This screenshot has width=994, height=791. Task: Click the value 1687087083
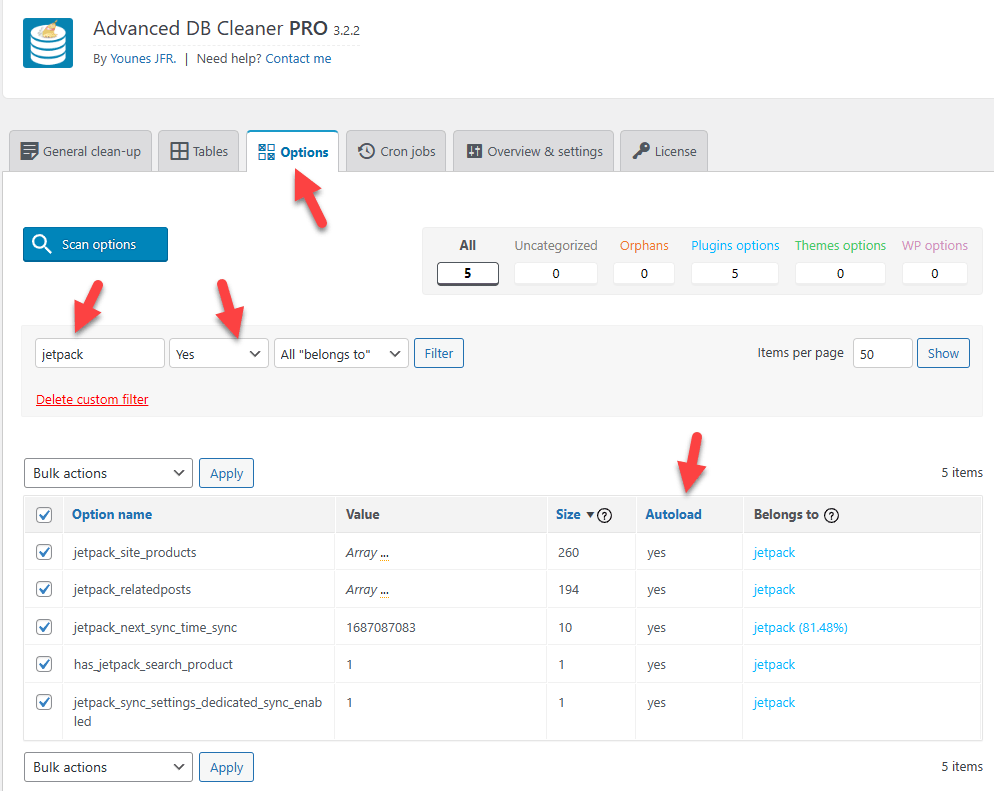[381, 627]
